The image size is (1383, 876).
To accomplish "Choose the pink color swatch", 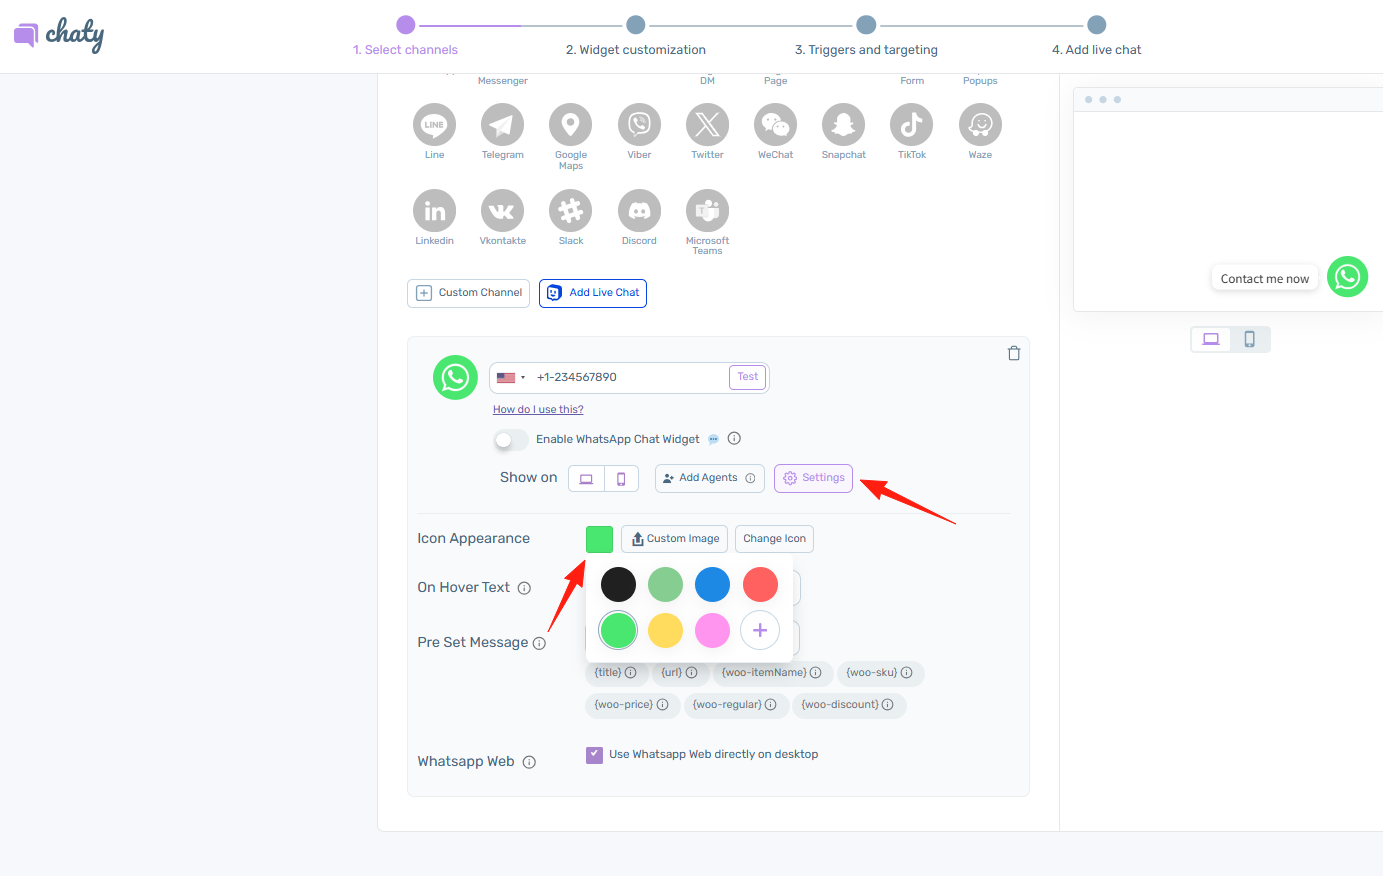I will 712,630.
